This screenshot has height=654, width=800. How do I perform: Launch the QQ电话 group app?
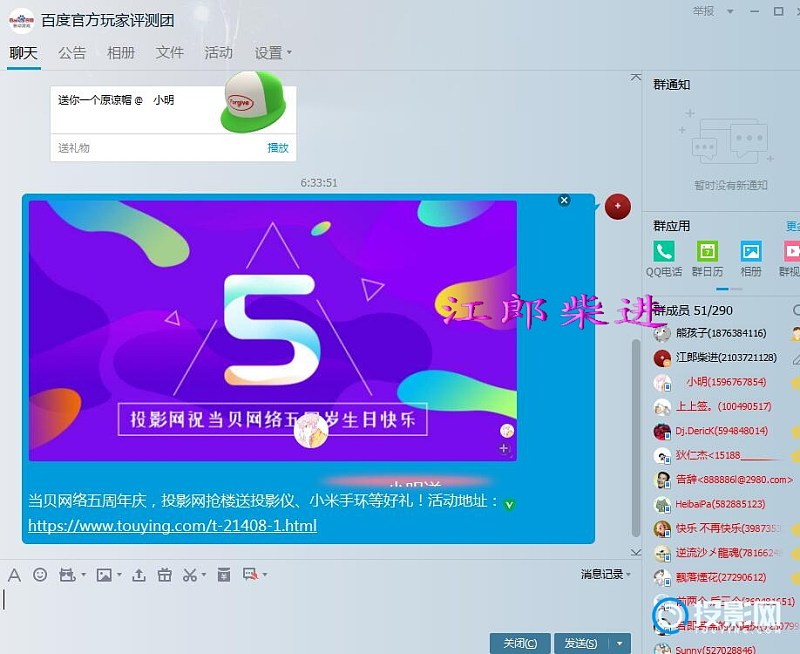tap(664, 260)
